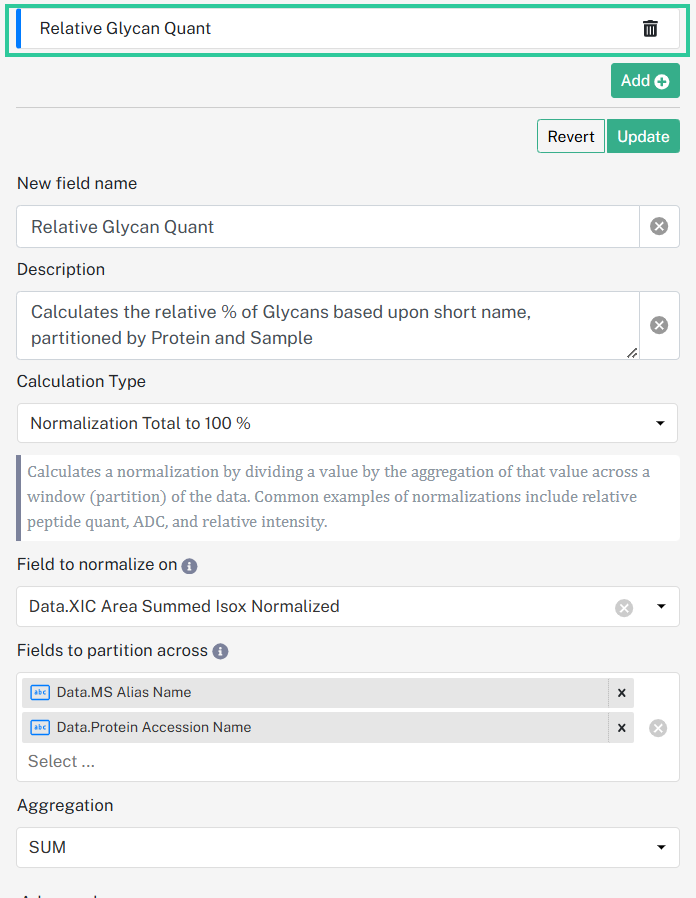Image resolution: width=696 pixels, height=898 pixels.
Task: Open the Calculation Type dropdown
Action: click(347, 423)
